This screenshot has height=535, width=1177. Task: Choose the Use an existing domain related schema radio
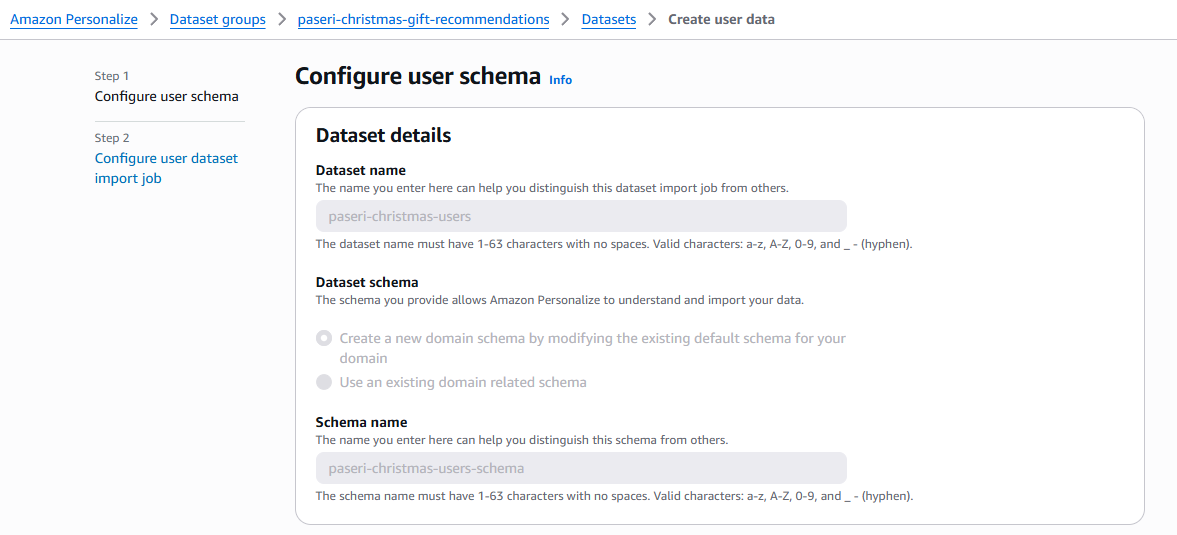click(x=324, y=382)
